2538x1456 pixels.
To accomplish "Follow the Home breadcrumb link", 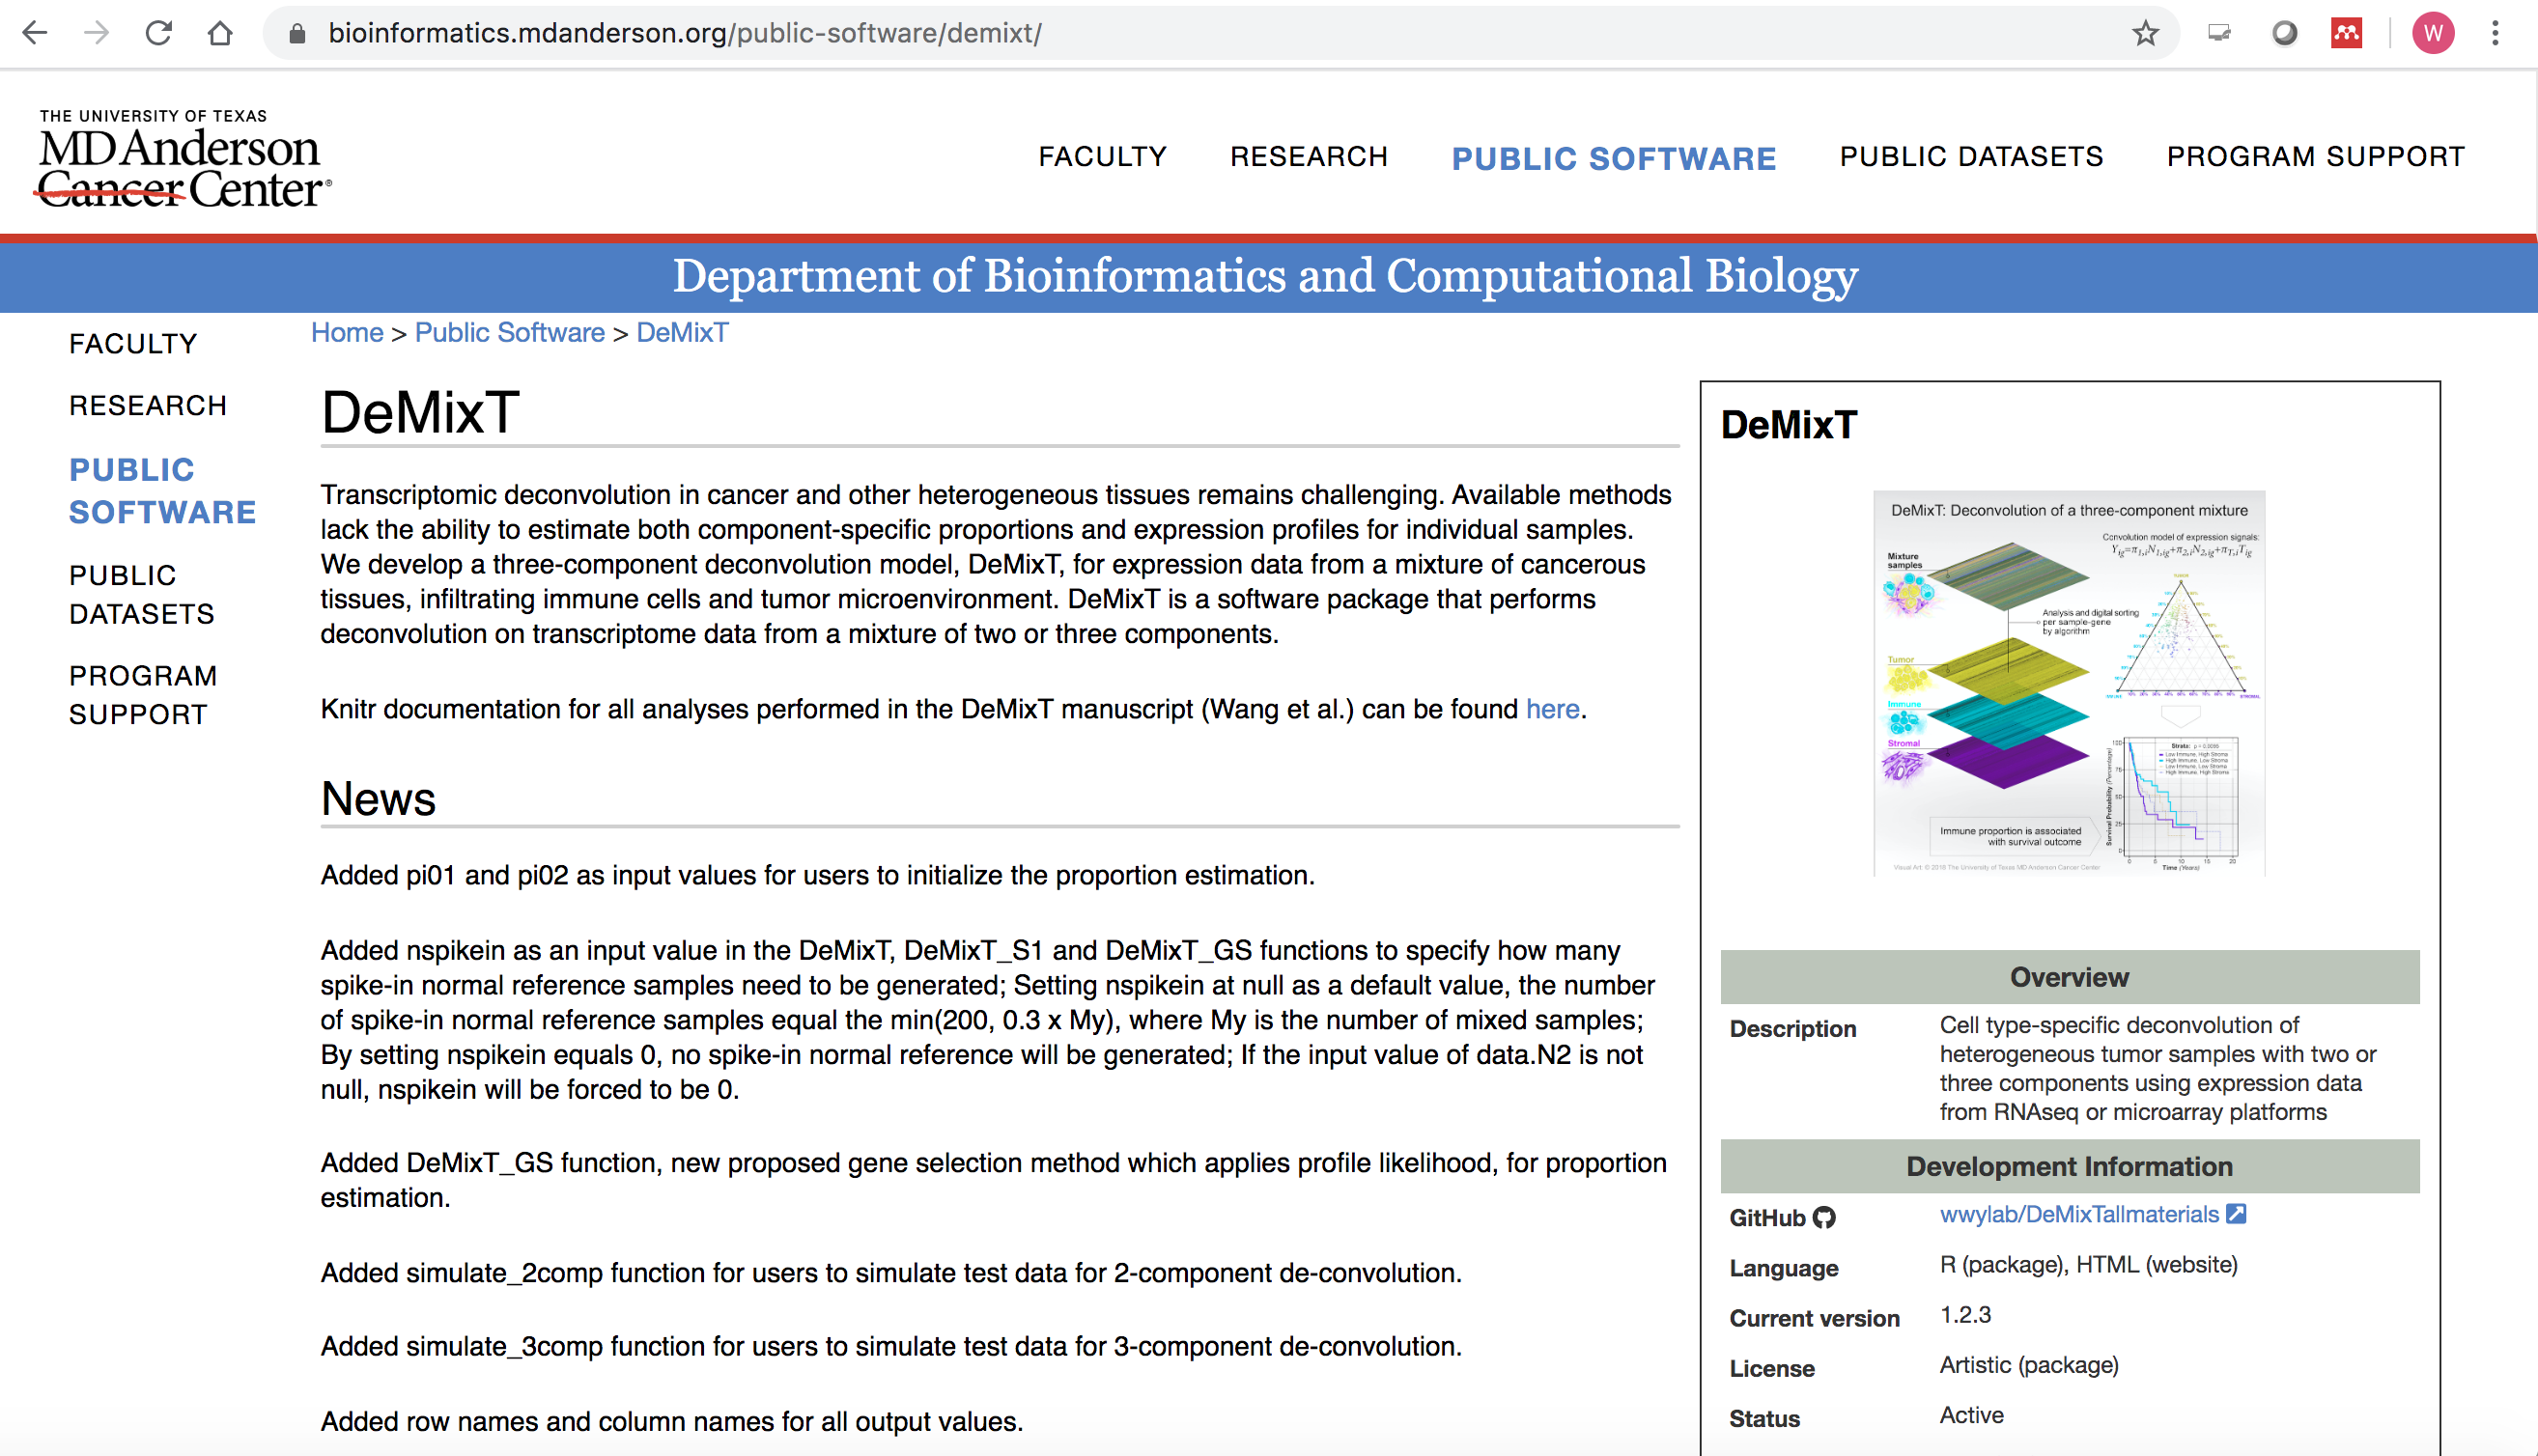I will pyautogui.click(x=347, y=332).
